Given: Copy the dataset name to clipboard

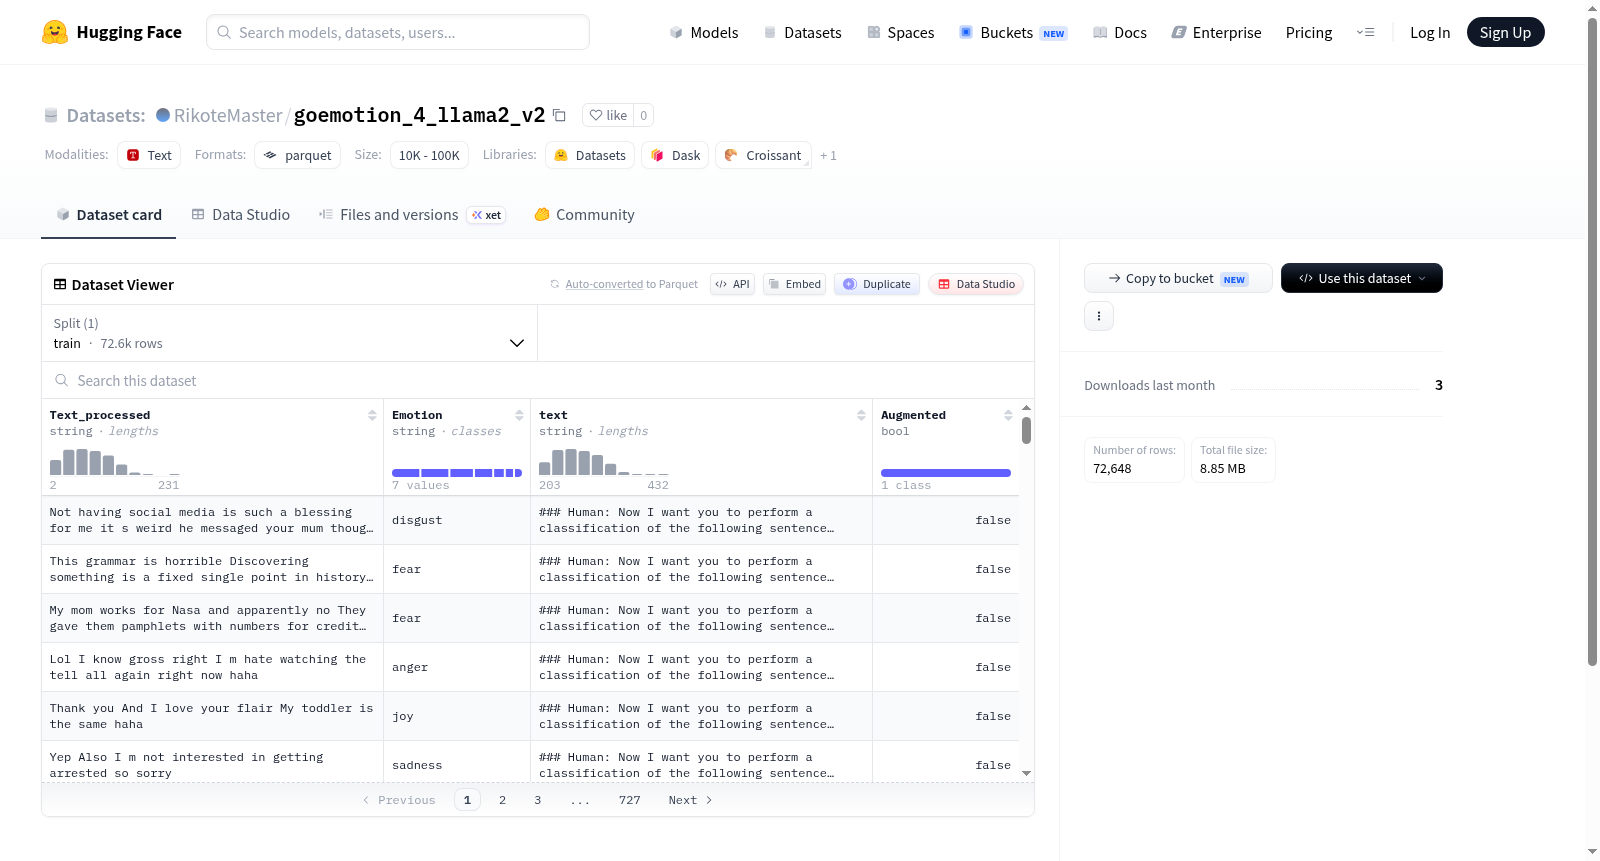Looking at the screenshot, I should (559, 115).
